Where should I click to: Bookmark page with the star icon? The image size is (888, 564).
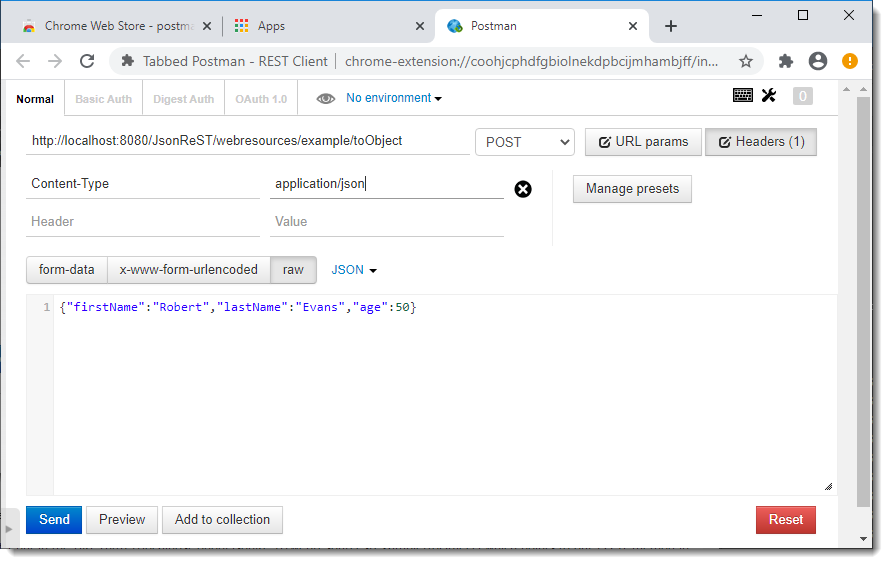[746, 61]
